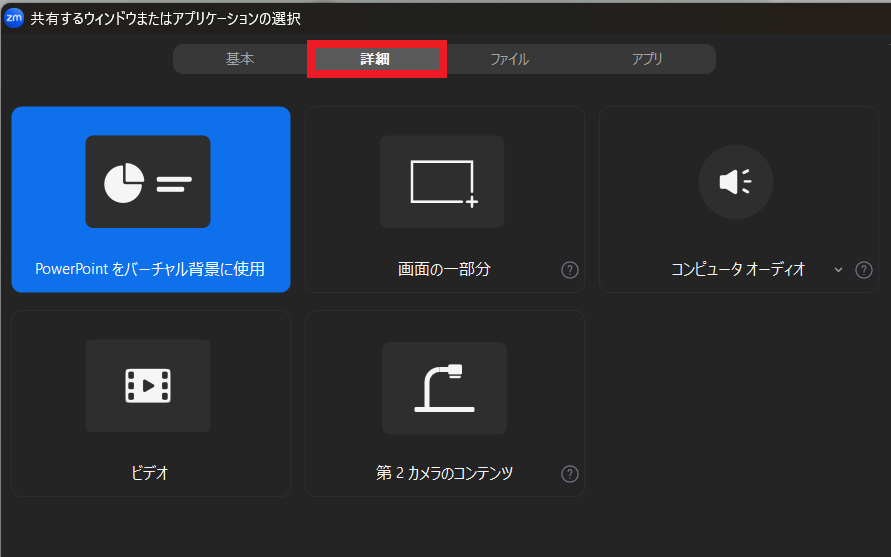Select the 画面の一部分 rectangle icon
The width and height of the screenshot is (891, 557).
coord(442,182)
